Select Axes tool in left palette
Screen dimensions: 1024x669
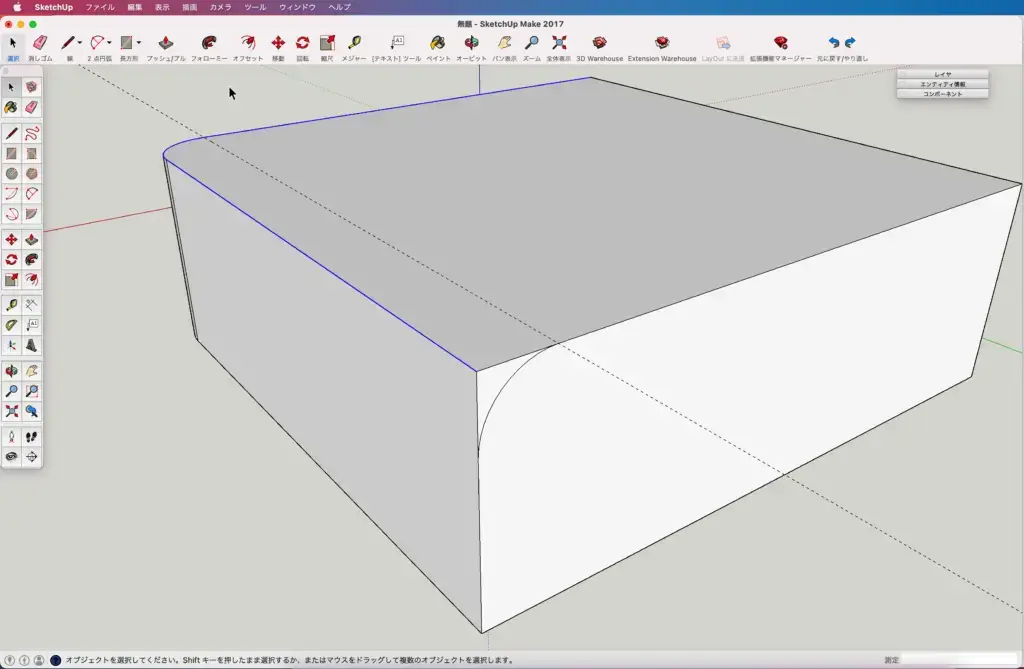pos(11,346)
